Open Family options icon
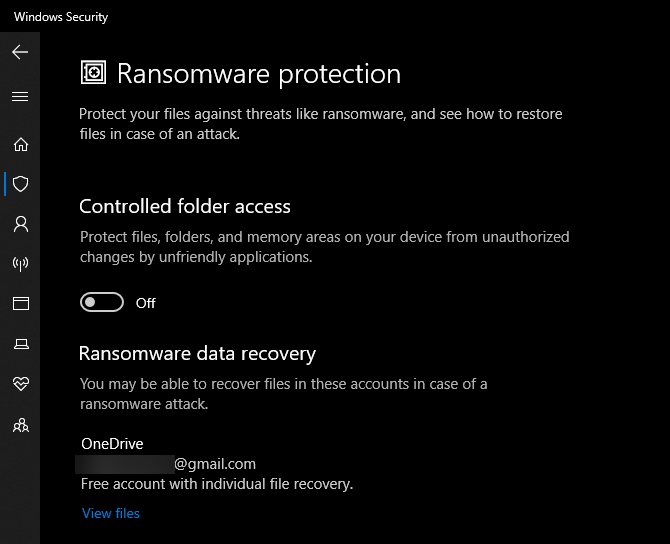Image resolution: width=670 pixels, height=544 pixels. (x=21, y=425)
